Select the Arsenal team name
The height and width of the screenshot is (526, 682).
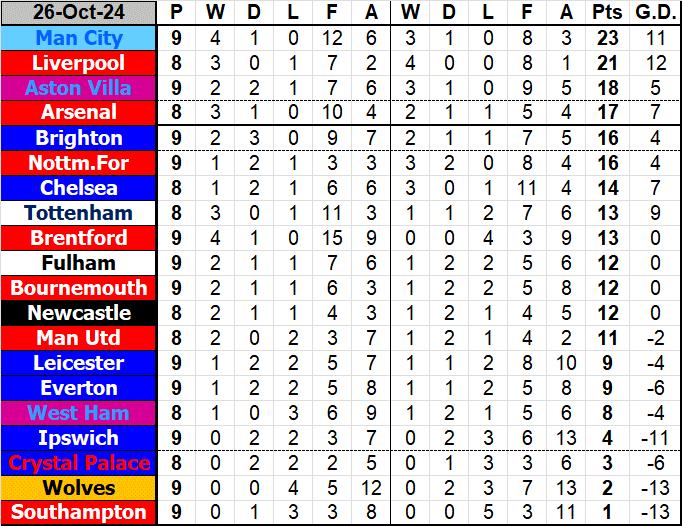tap(79, 113)
